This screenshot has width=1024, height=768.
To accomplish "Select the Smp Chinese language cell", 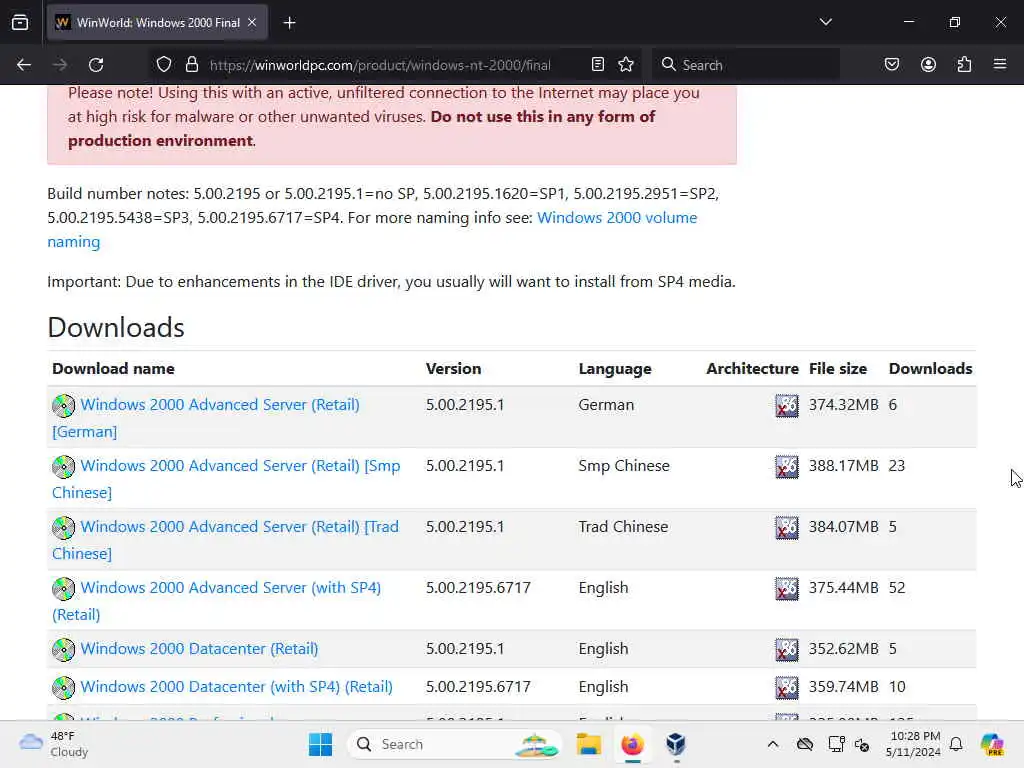I will pyautogui.click(x=624, y=466).
